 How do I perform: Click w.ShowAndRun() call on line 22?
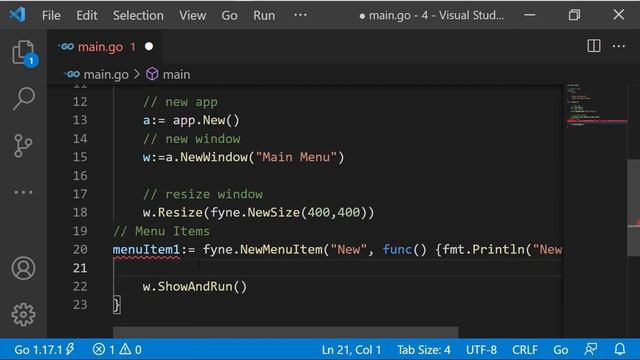(195, 287)
